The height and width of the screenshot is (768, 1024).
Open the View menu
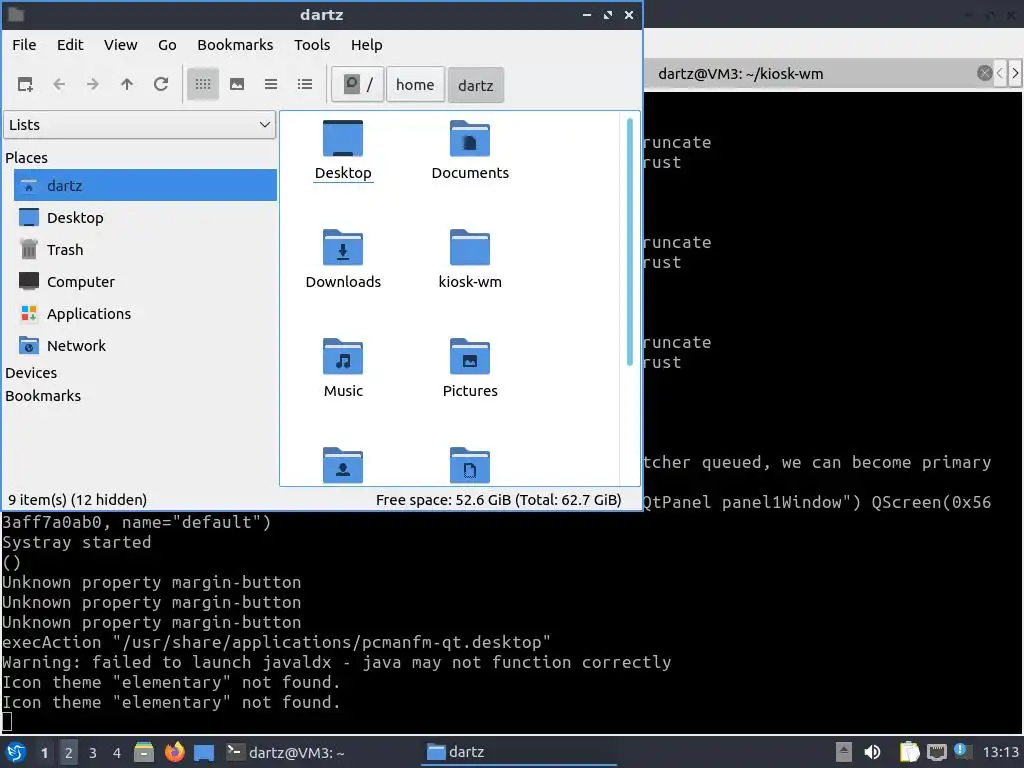coord(121,45)
